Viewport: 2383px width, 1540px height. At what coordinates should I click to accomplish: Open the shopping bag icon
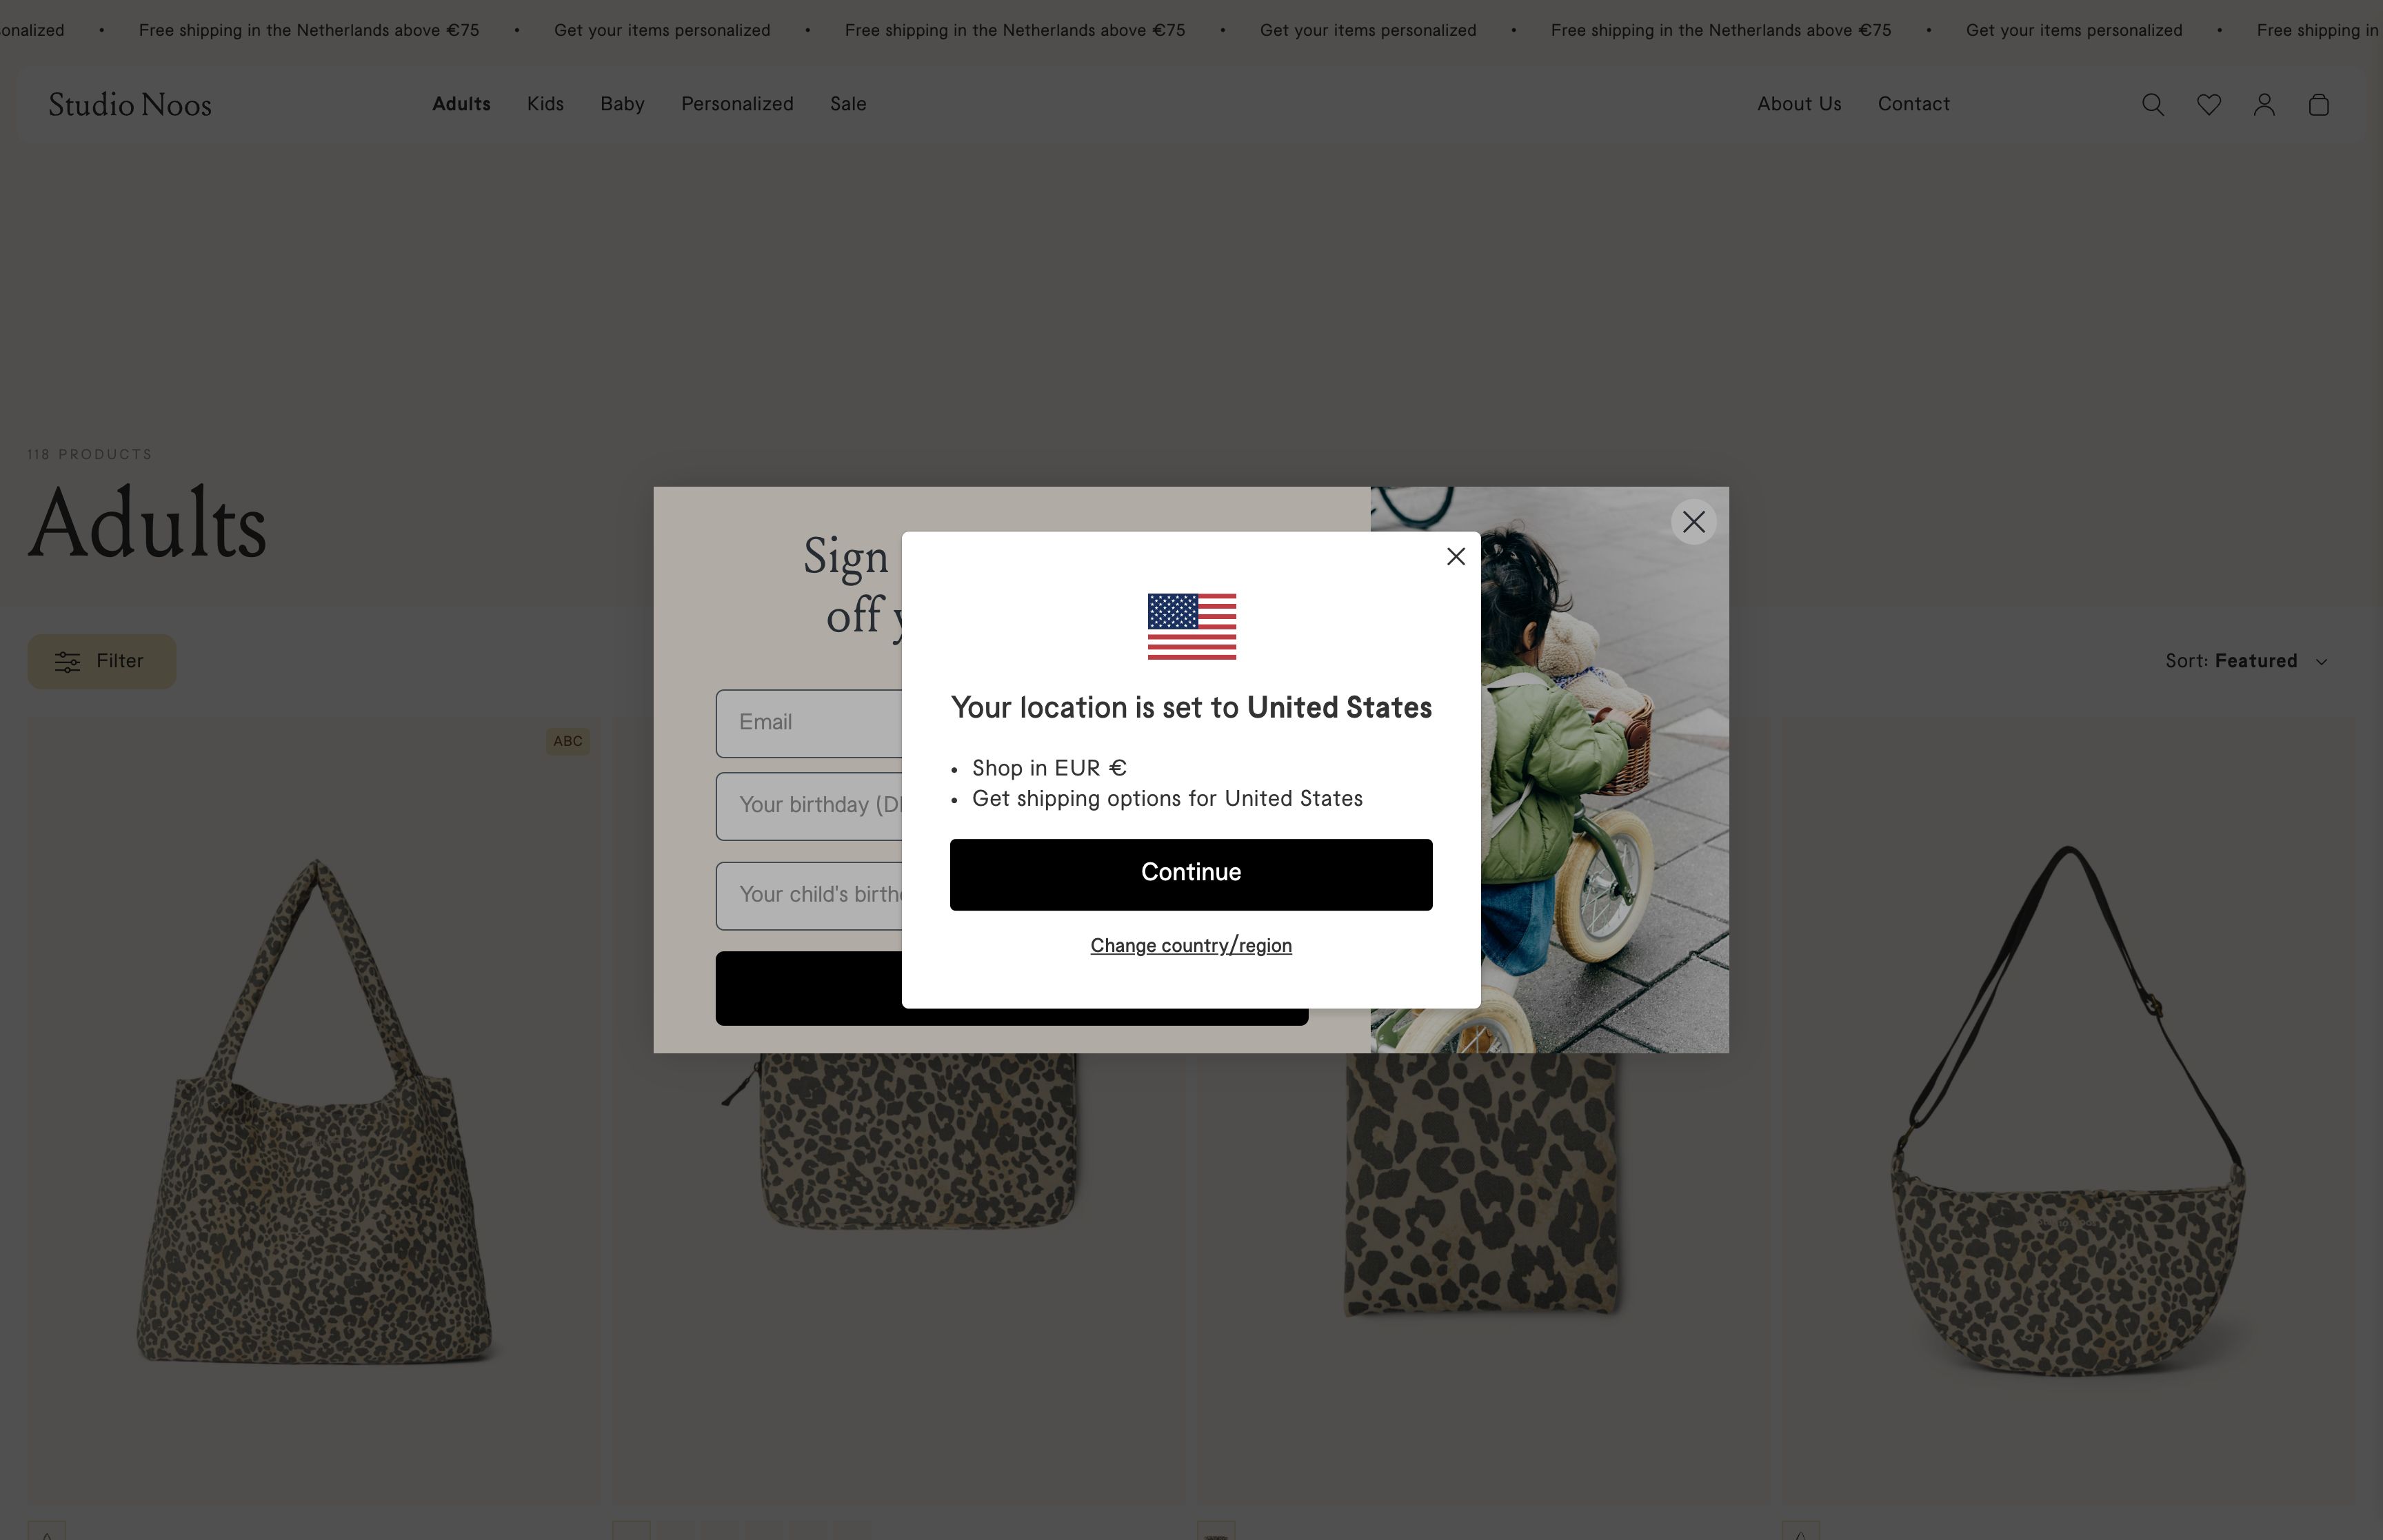tap(2319, 105)
